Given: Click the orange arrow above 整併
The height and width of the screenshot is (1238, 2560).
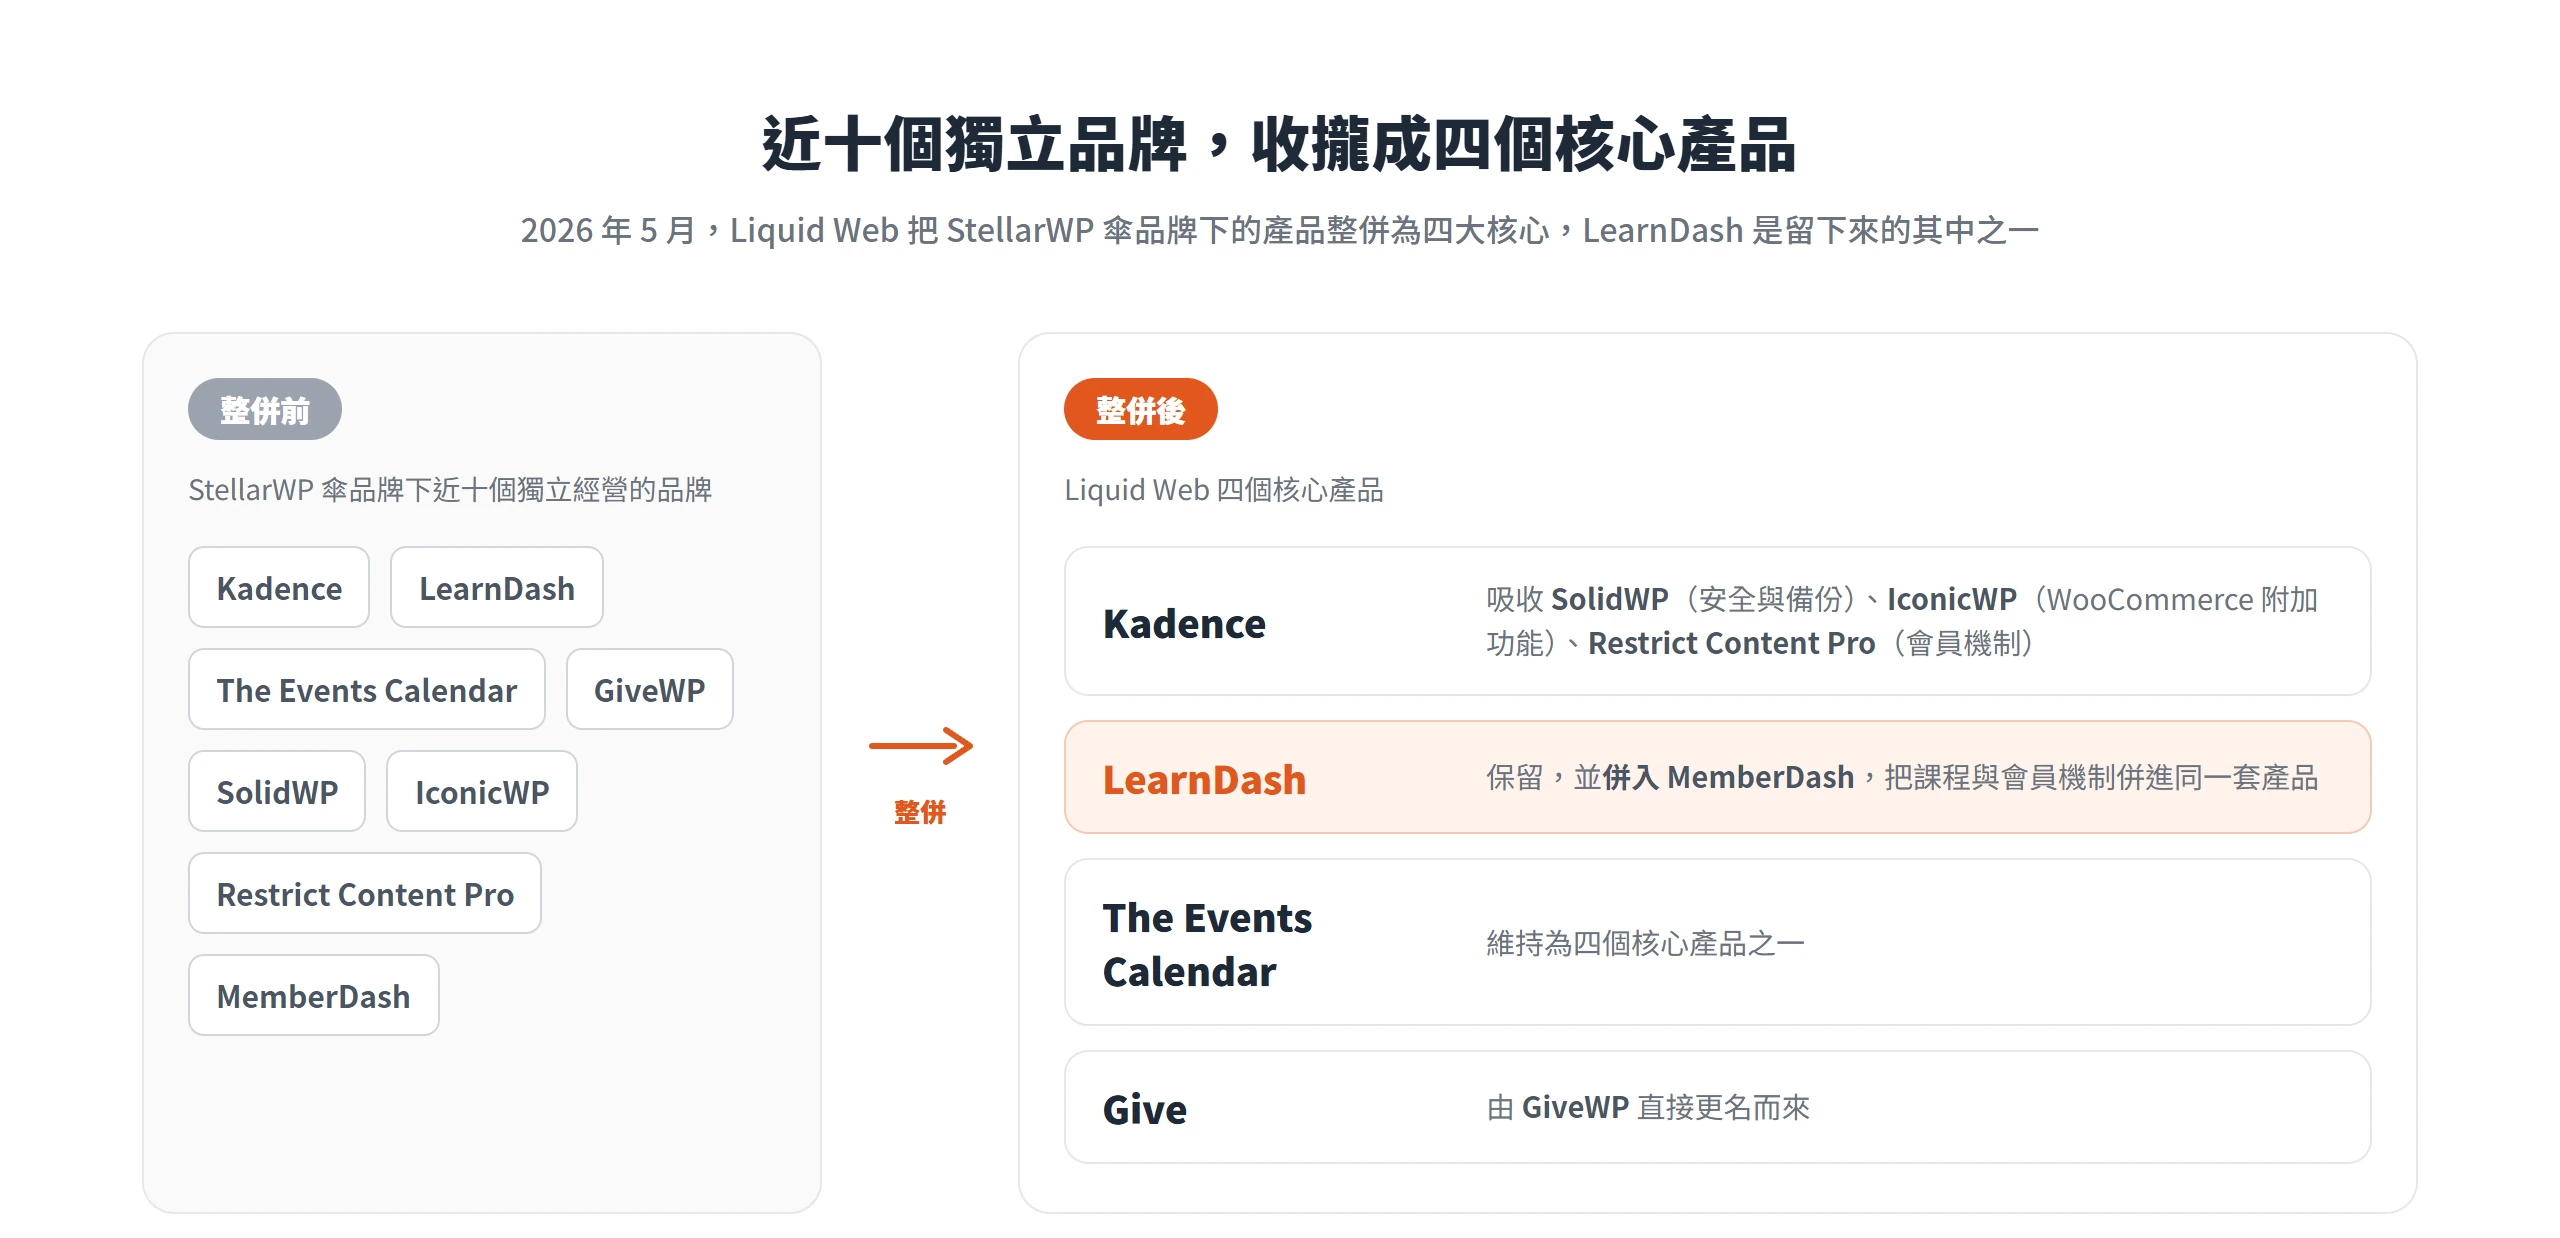Looking at the screenshot, I should coord(921,746).
